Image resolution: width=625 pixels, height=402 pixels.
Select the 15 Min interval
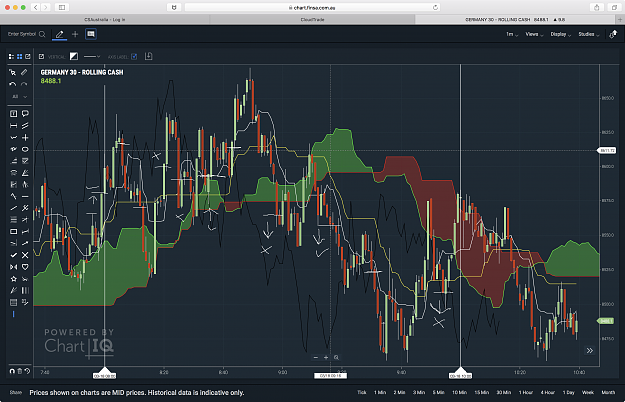pos(482,392)
